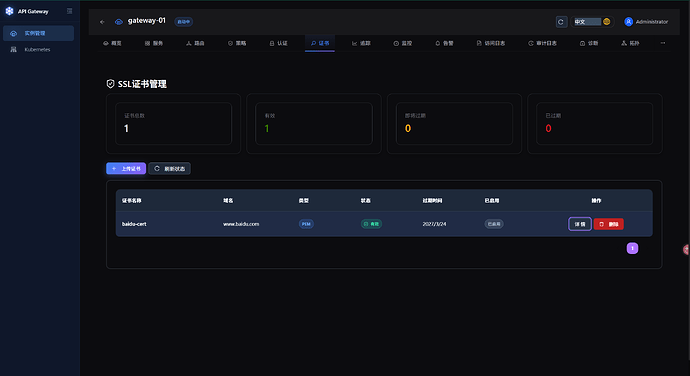Click the SSL证书管理 shield icon

pyautogui.click(x=110, y=84)
